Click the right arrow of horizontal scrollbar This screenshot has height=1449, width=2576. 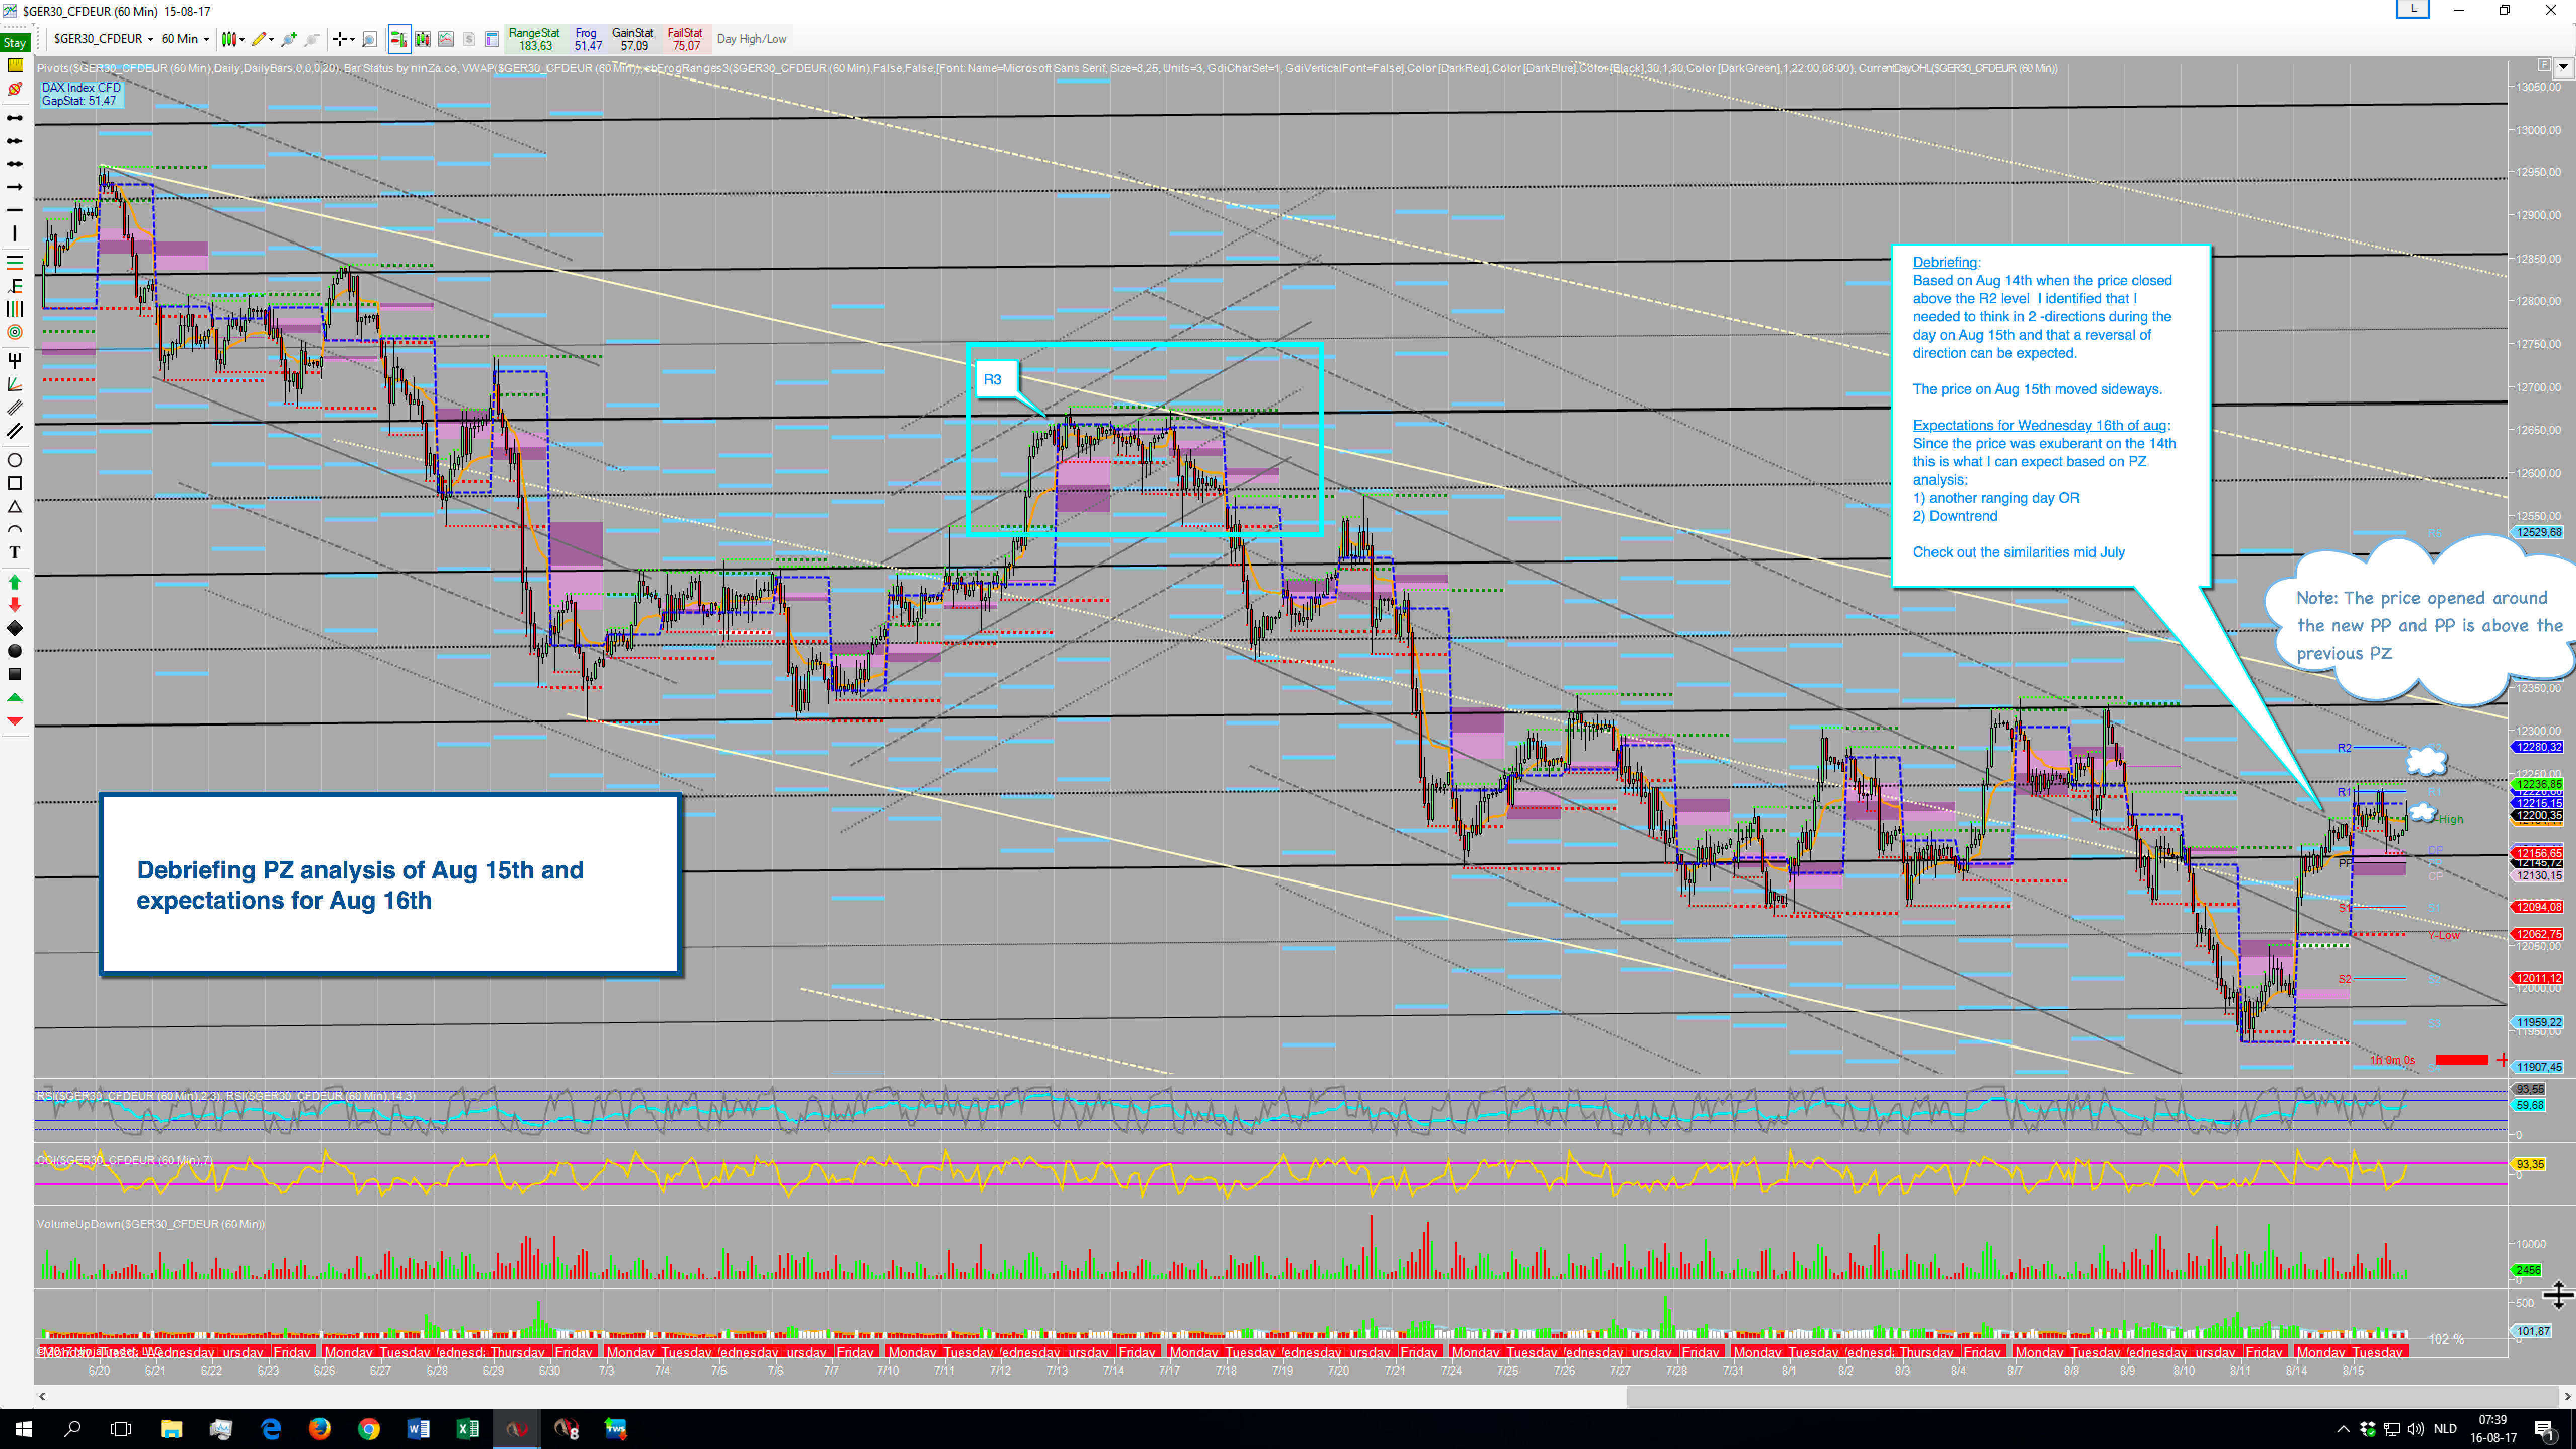click(x=2566, y=1395)
